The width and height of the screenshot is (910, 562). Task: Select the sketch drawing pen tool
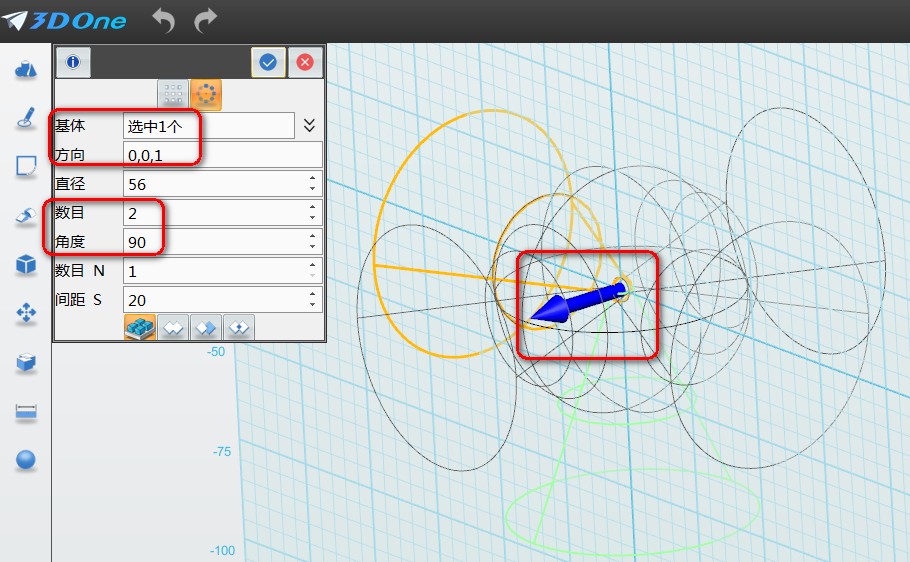click(x=26, y=118)
